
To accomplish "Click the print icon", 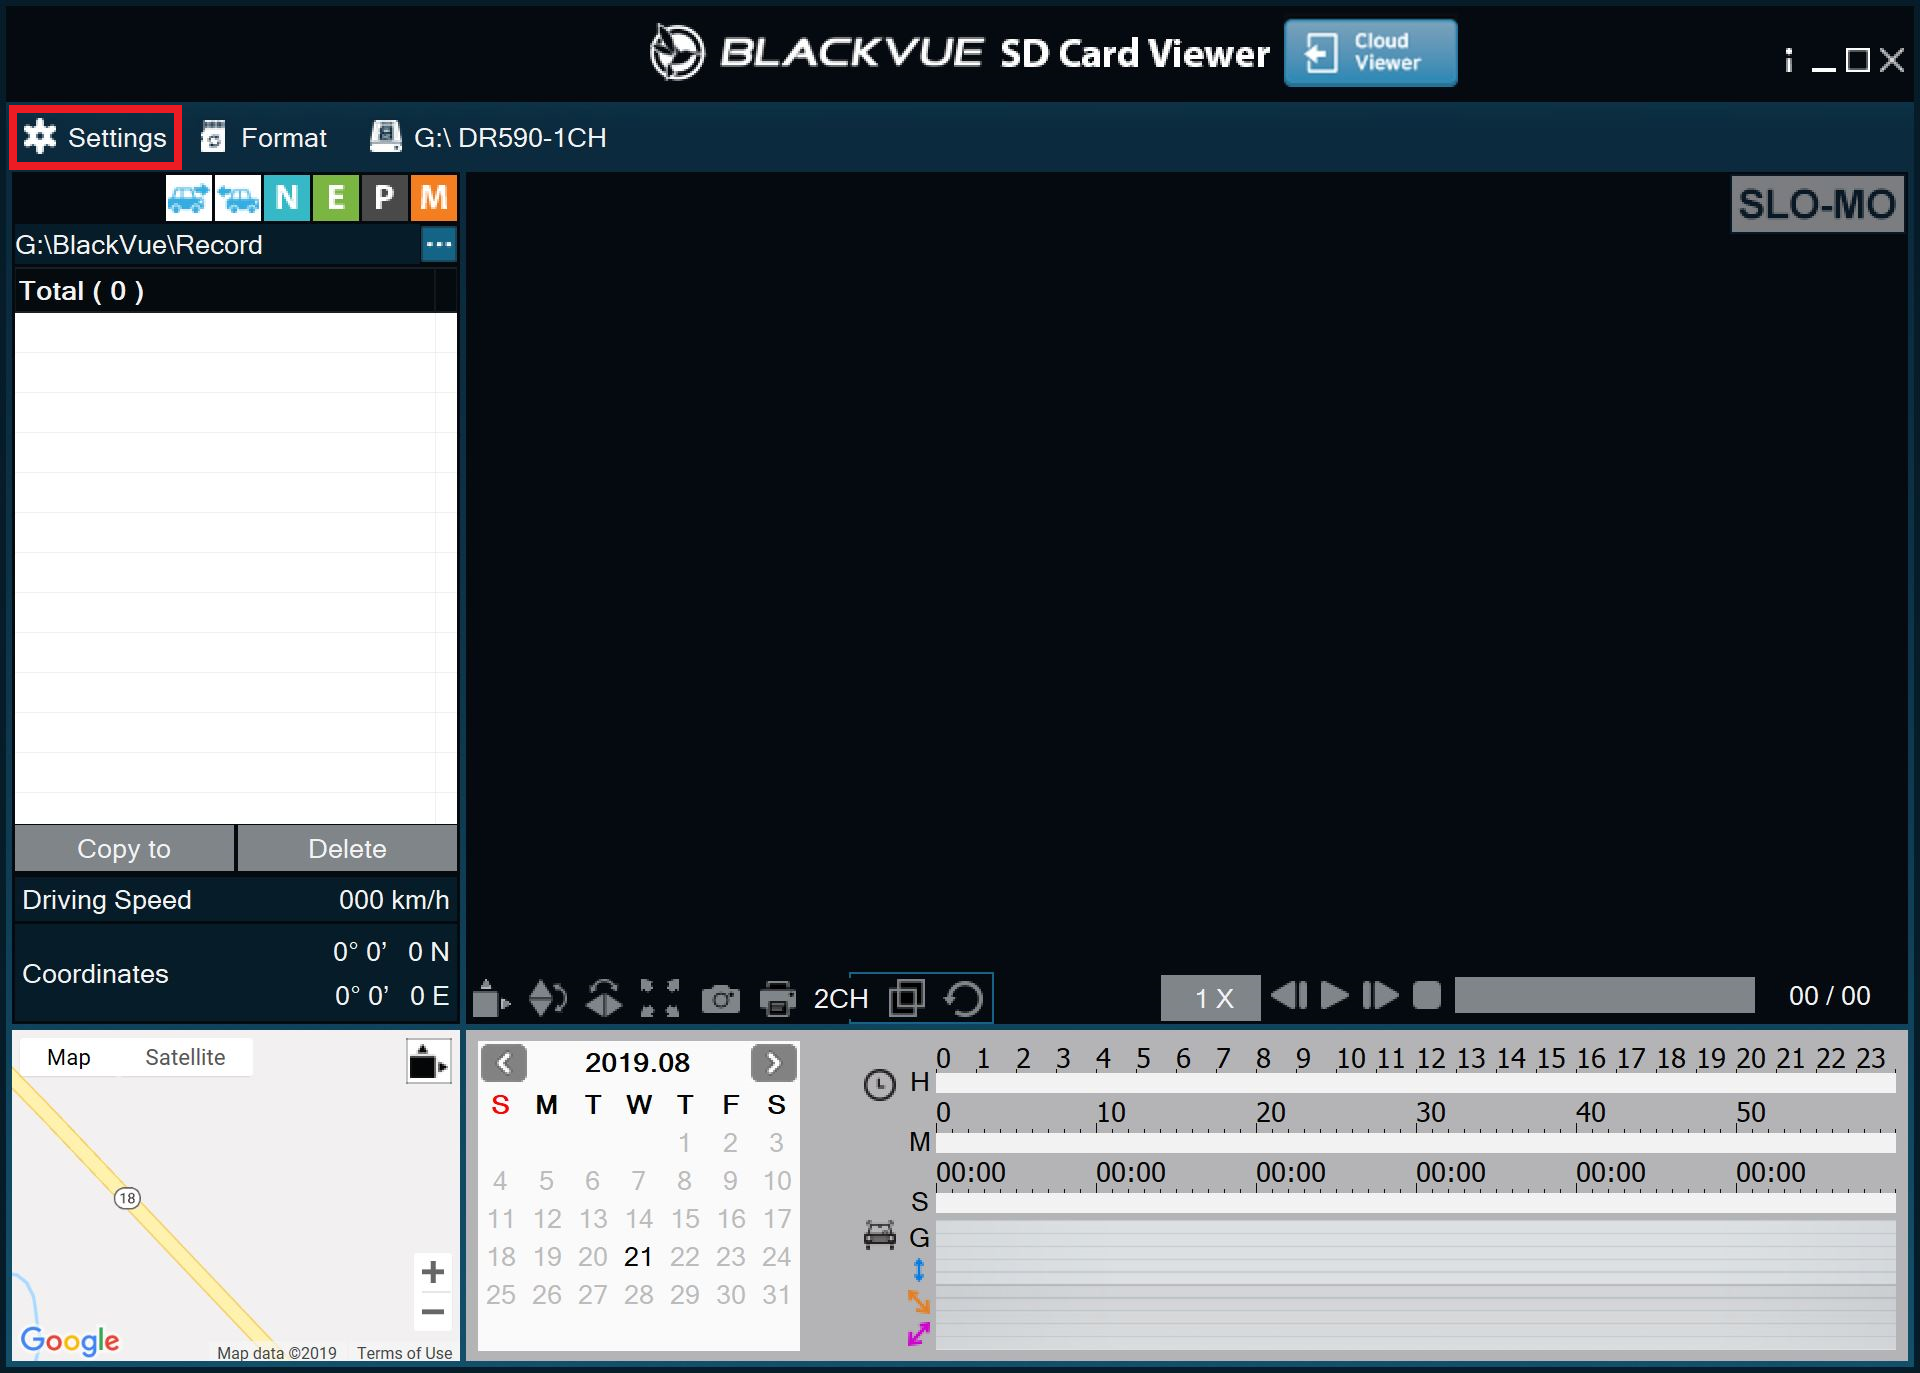I will [x=777, y=998].
